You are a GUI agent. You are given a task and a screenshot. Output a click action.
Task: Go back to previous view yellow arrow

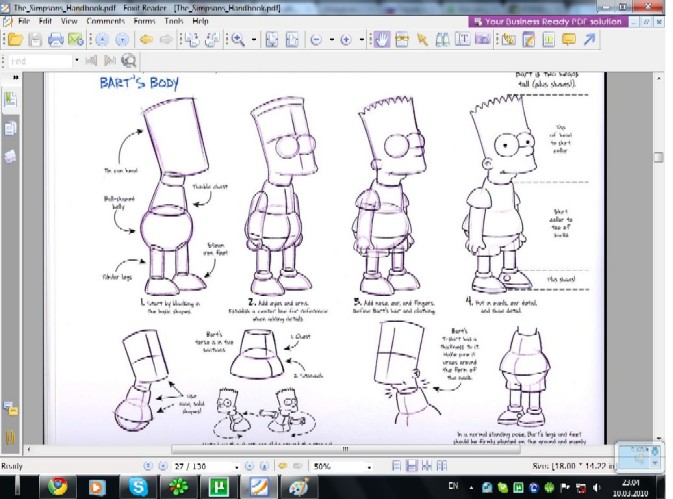[x=146, y=40]
